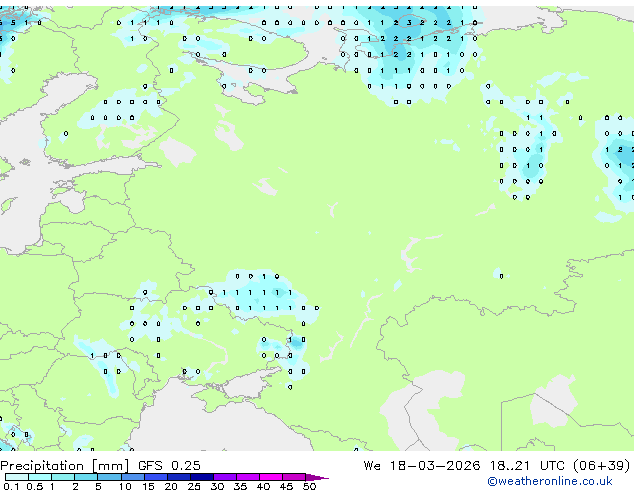This screenshot has height=490, width=634.
Task: Click the legend label "0.1"
Action: (x=11, y=486)
